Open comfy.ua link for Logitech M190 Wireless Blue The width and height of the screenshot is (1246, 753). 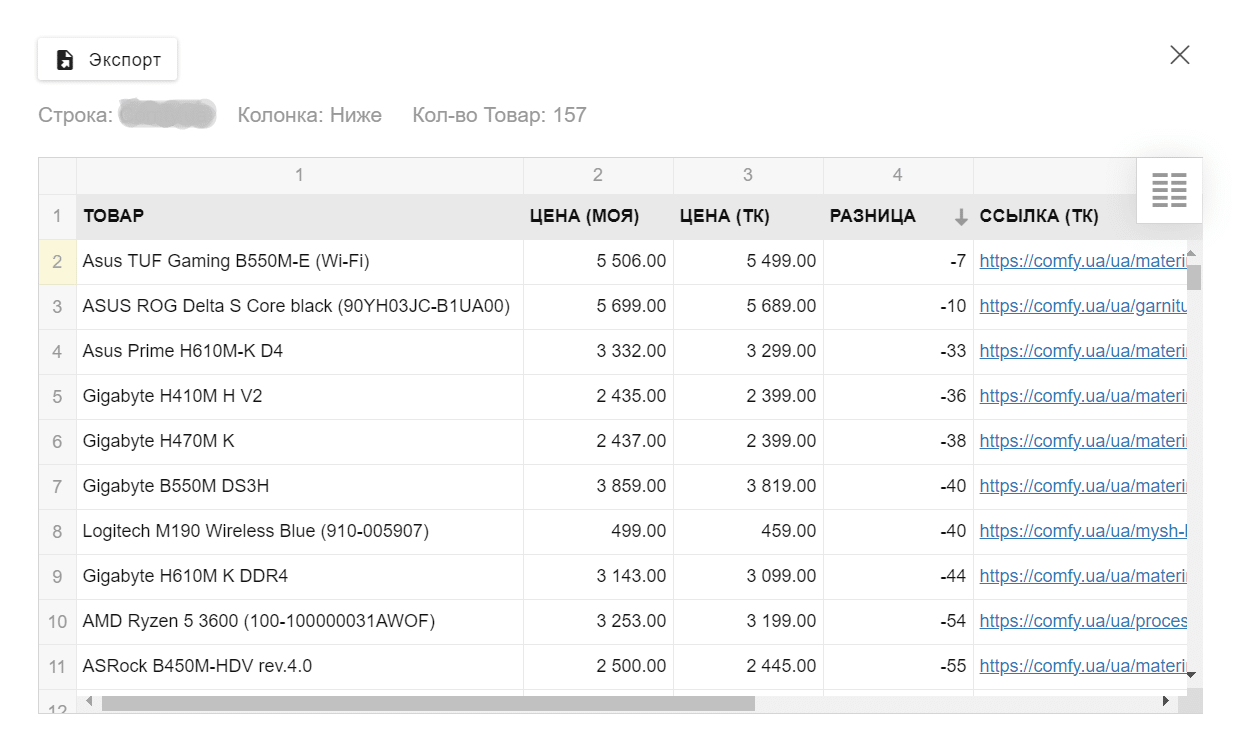(1083, 532)
